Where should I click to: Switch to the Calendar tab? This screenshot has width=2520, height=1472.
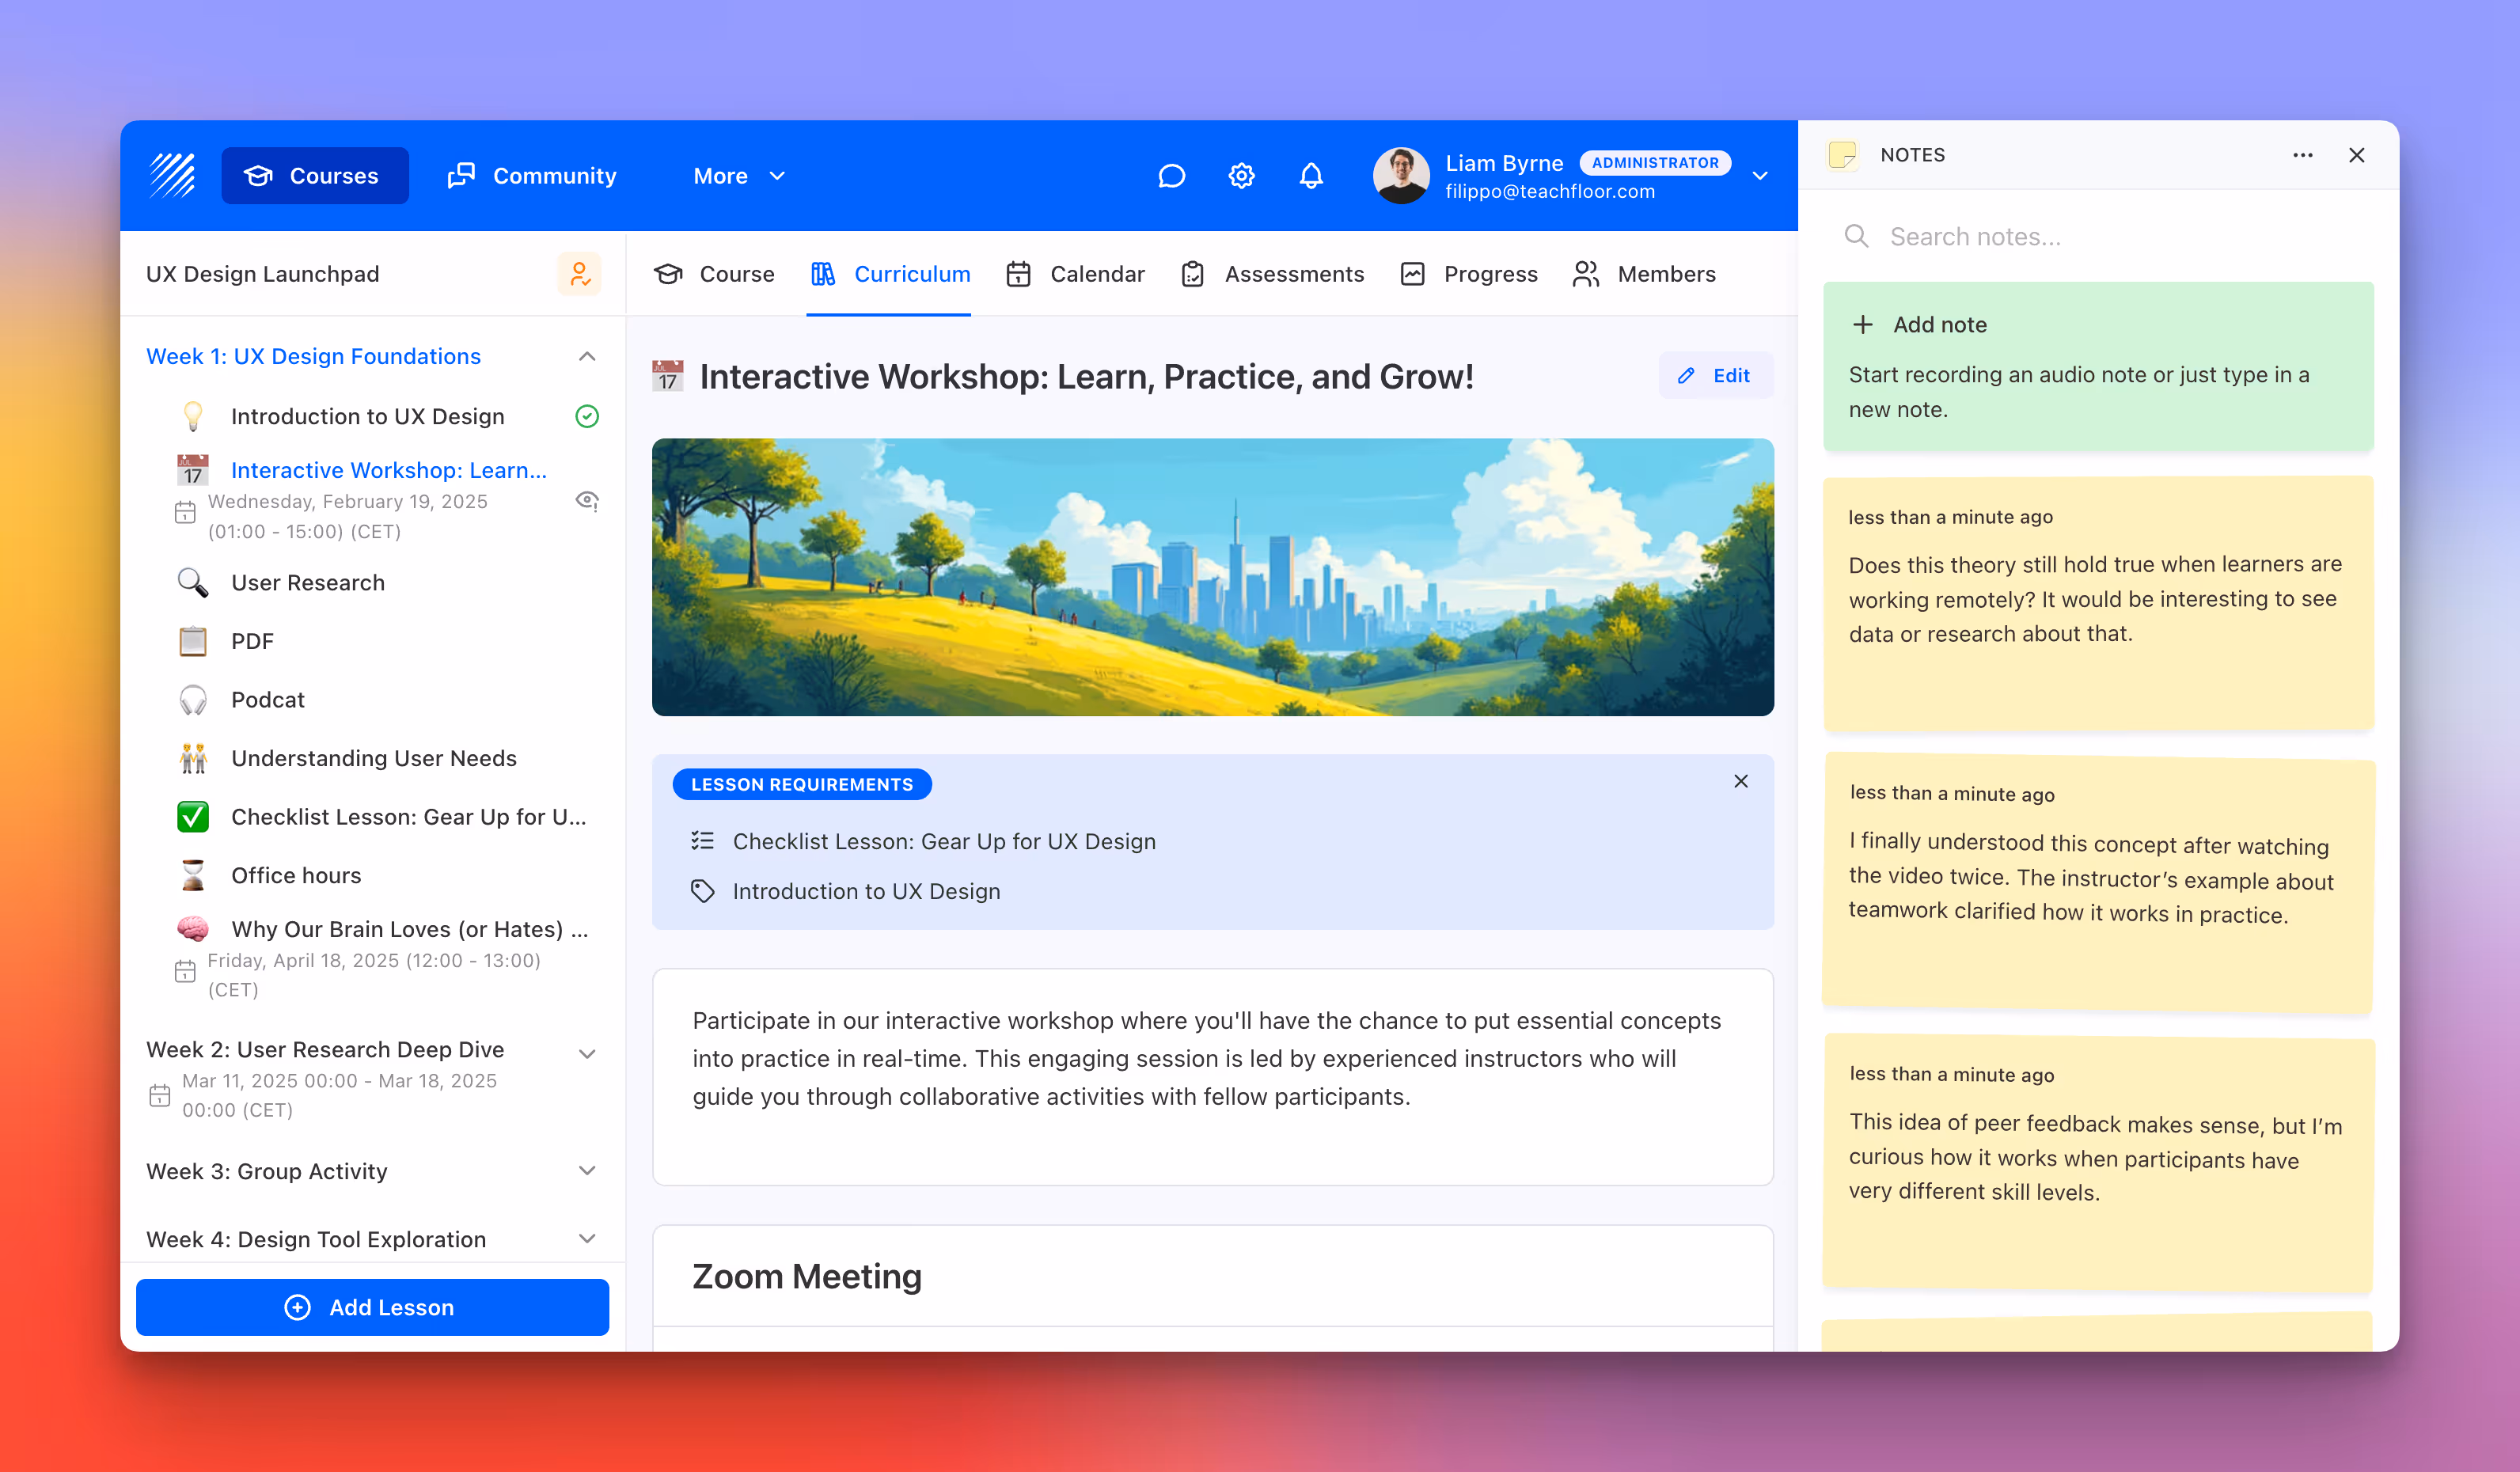1076,274
